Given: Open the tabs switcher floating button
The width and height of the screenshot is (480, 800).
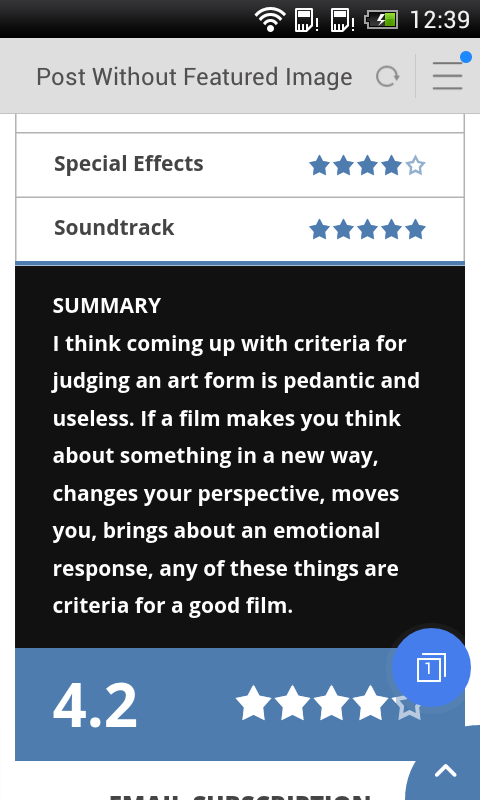Looking at the screenshot, I should click(x=431, y=667).
